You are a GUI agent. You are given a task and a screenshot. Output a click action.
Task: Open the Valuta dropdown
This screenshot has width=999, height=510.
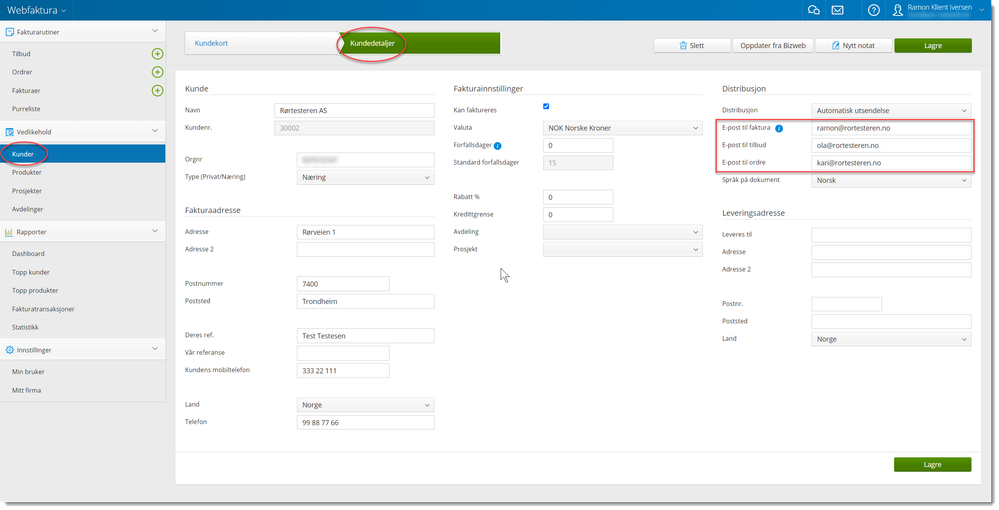click(622, 128)
